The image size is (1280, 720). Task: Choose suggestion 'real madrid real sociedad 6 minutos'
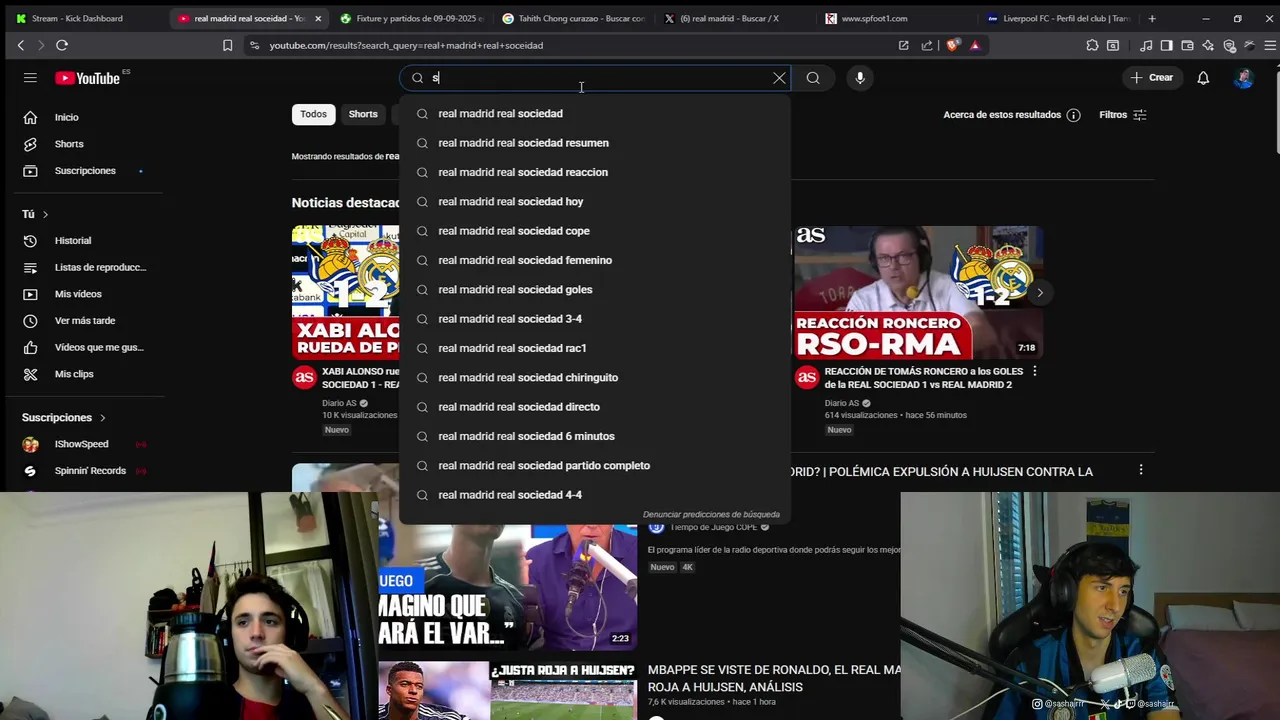(x=595, y=436)
